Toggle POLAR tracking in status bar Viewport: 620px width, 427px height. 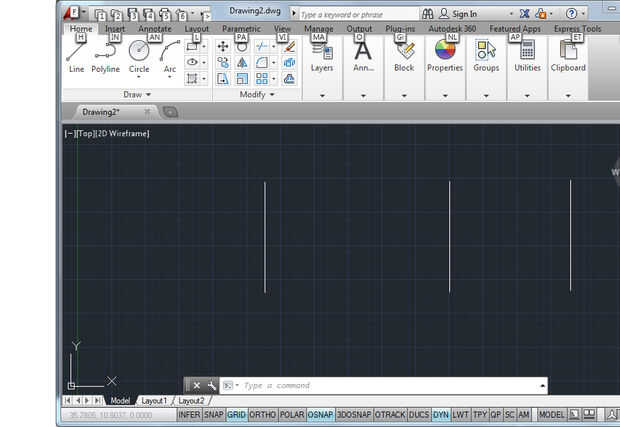pyautogui.click(x=292, y=415)
